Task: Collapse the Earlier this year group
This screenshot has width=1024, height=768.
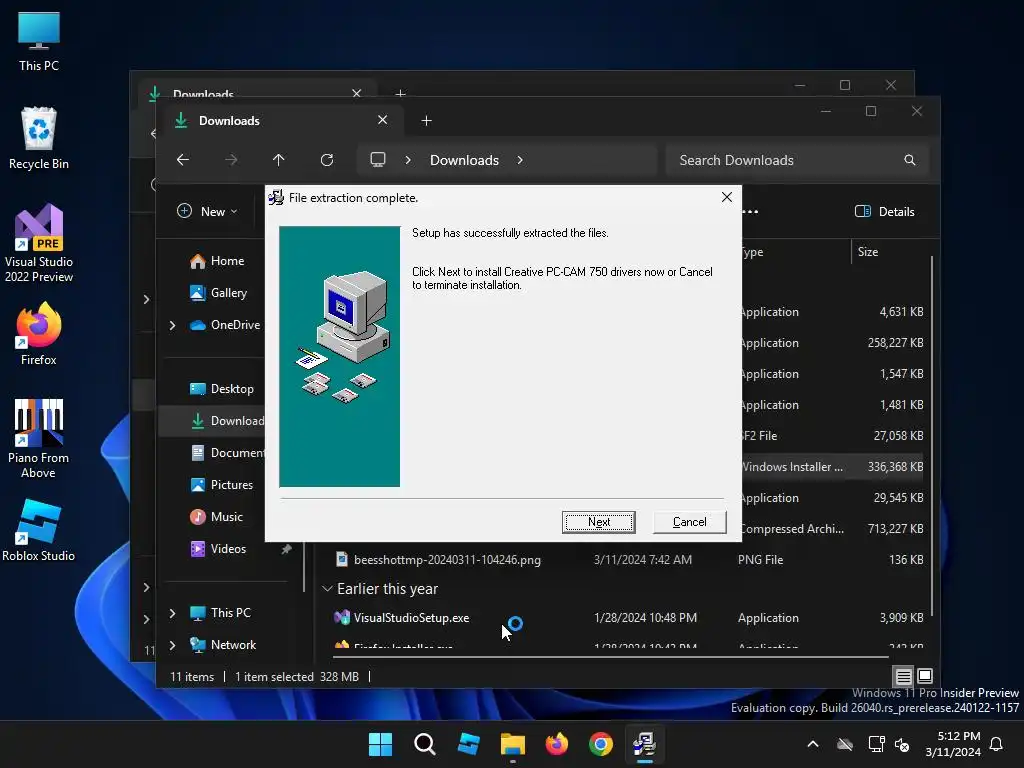Action: 327,589
